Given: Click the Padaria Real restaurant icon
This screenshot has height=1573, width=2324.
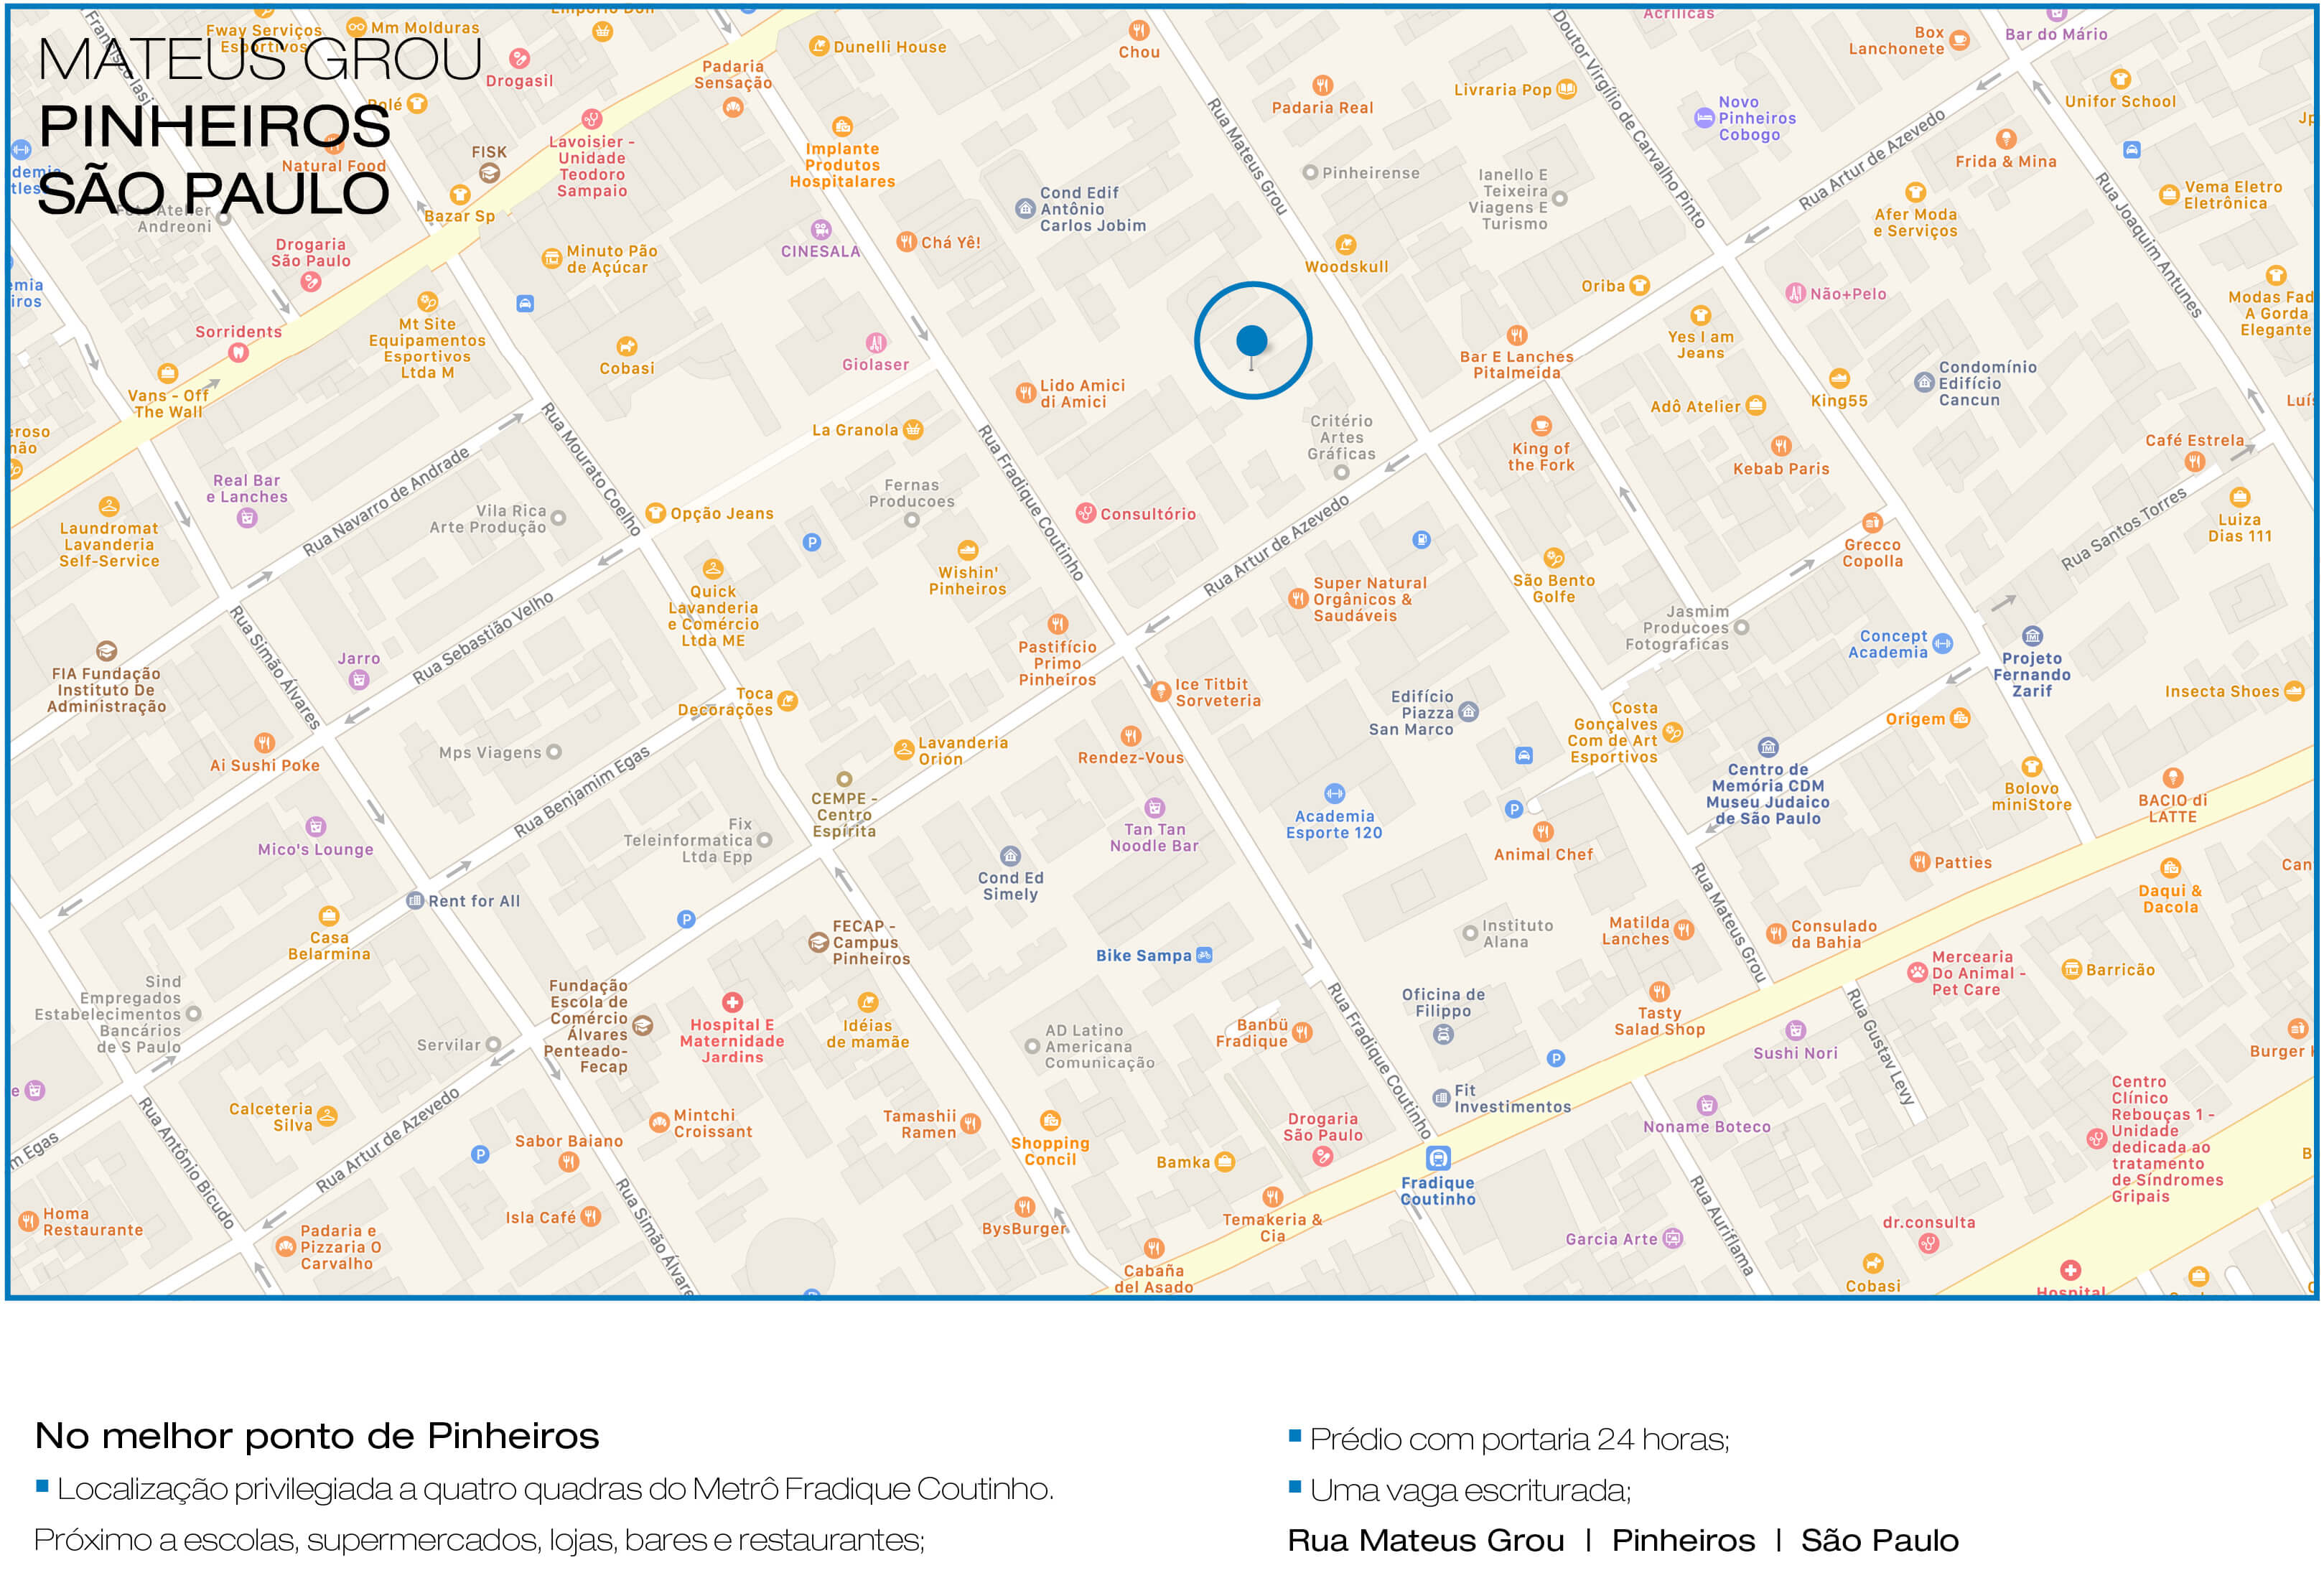Looking at the screenshot, I should point(1322,85).
